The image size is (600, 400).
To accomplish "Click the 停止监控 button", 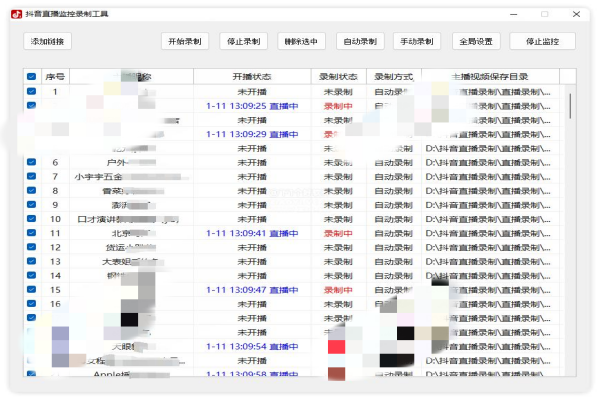I will [542, 42].
